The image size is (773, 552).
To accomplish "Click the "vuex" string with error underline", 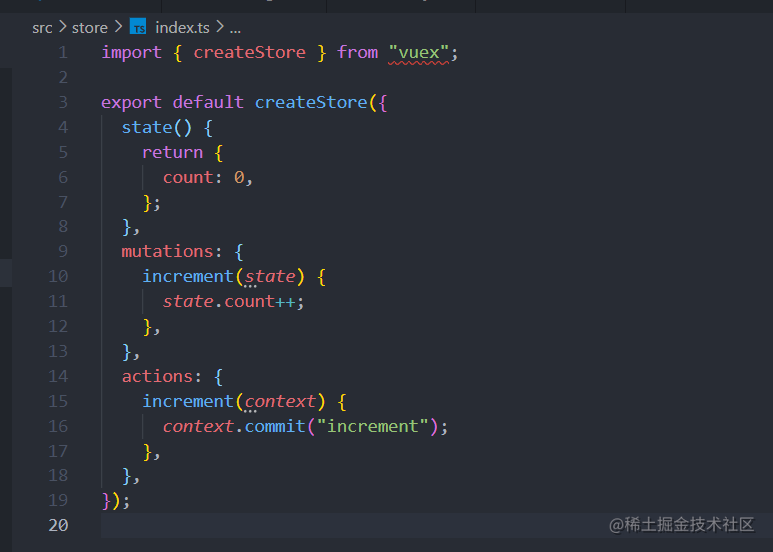I will [x=419, y=52].
